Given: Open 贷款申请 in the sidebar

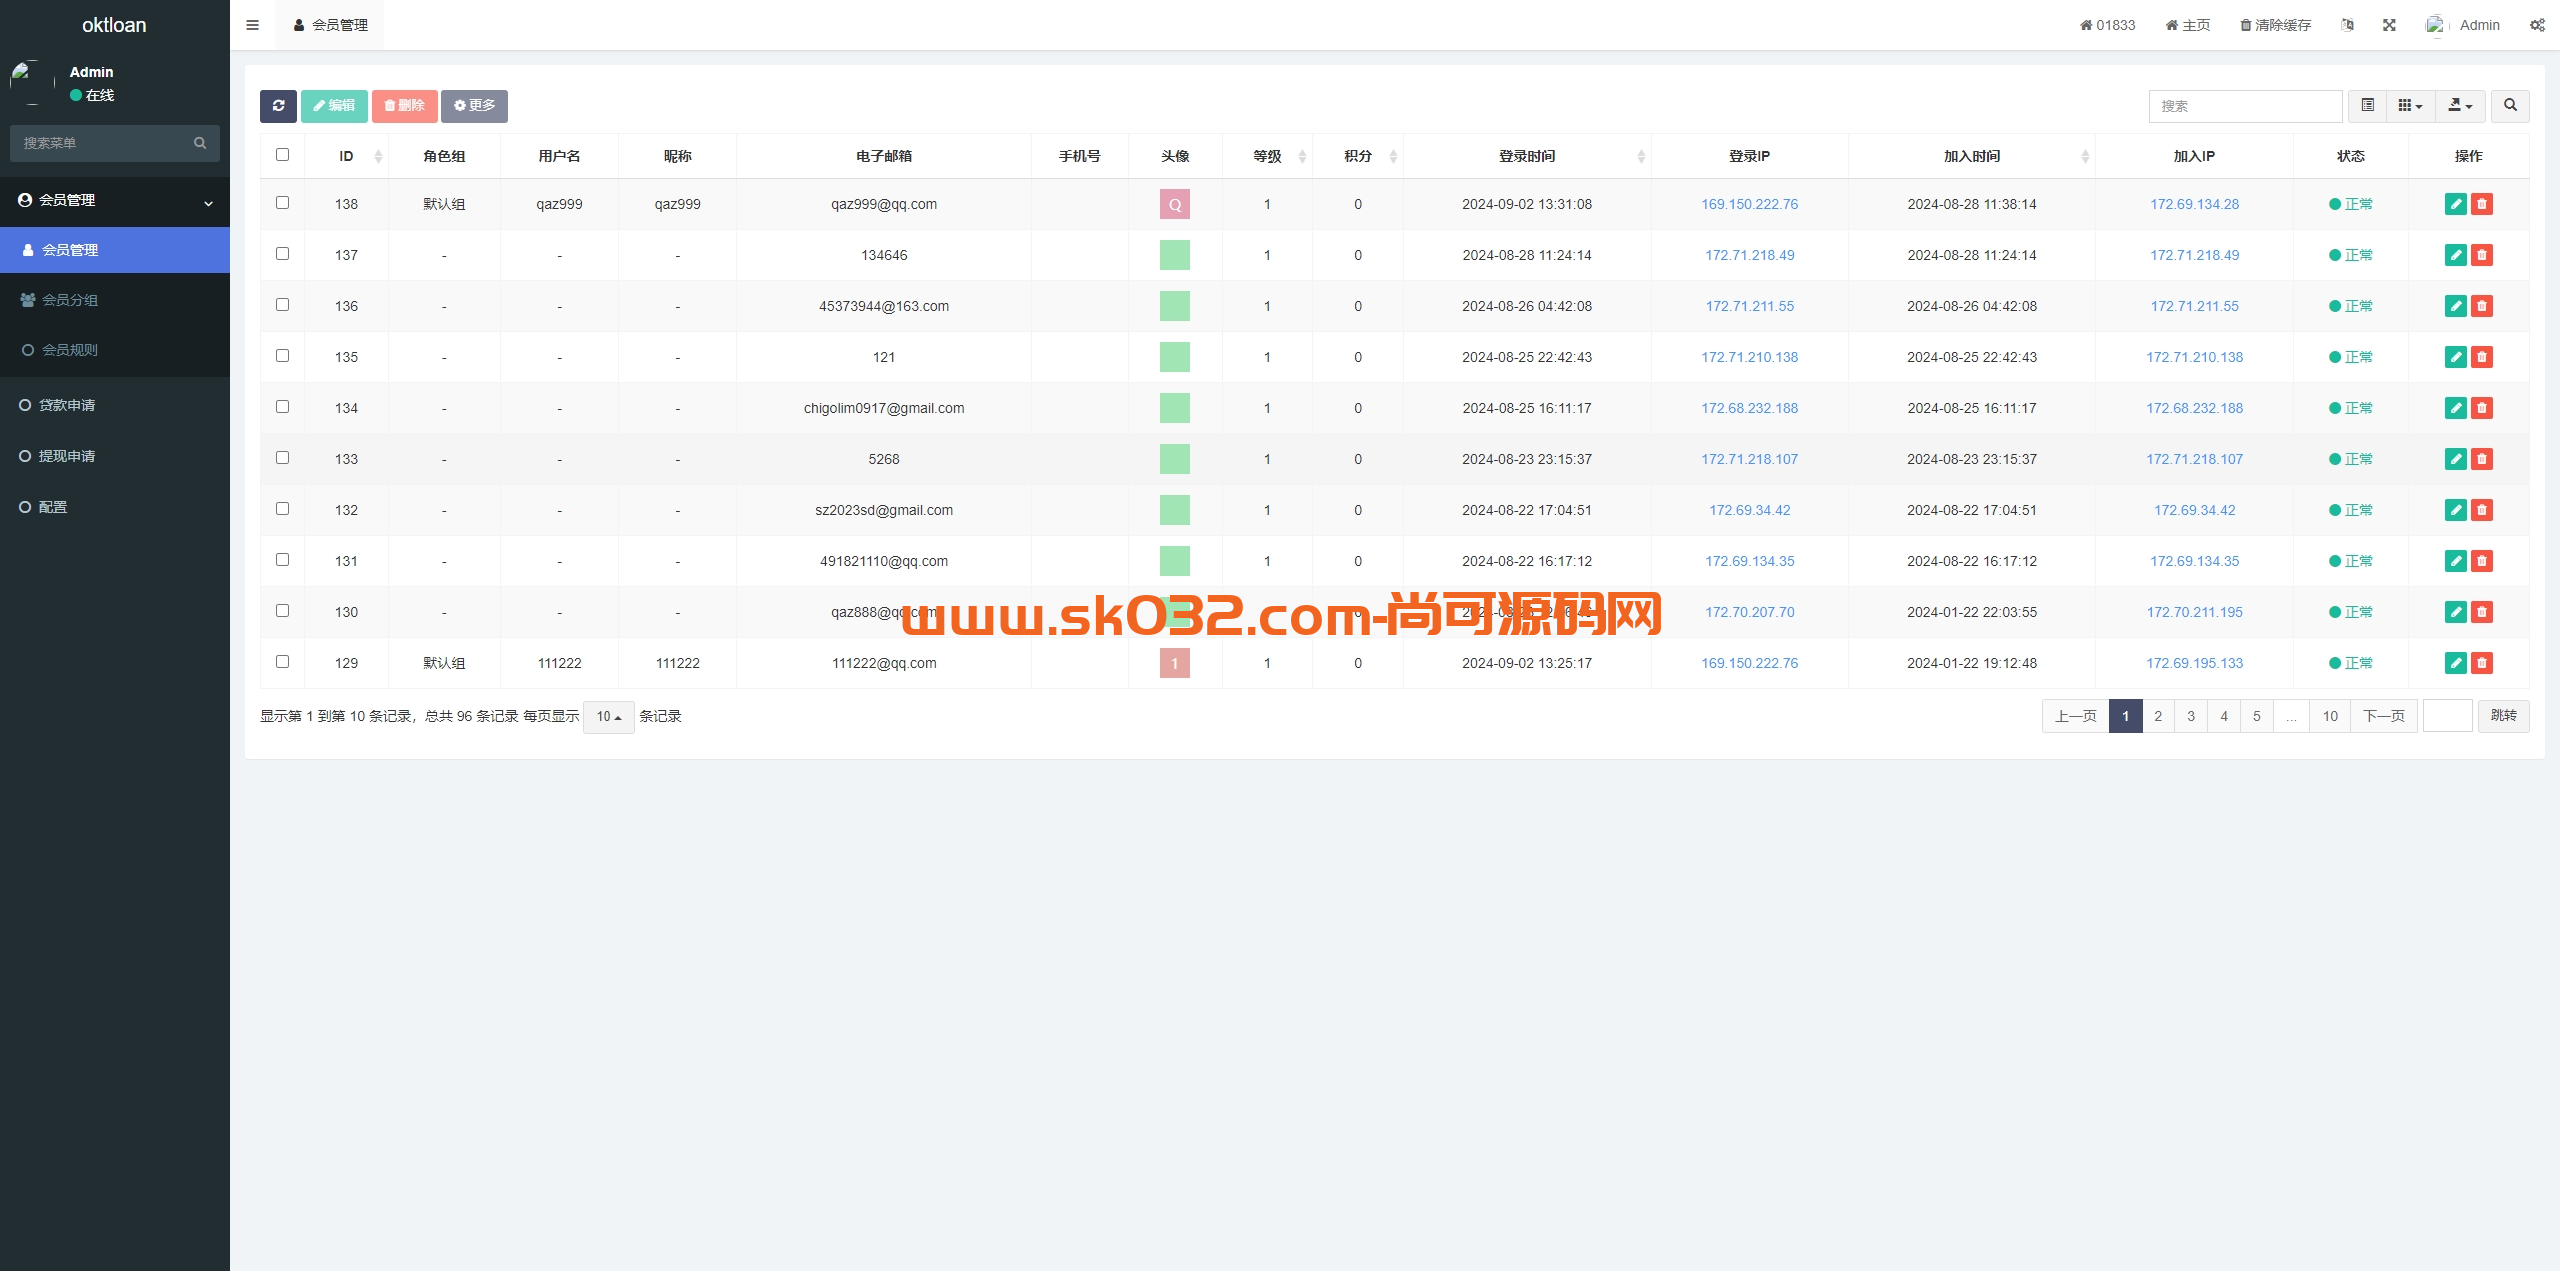Looking at the screenshot, I should click(115, 405).
